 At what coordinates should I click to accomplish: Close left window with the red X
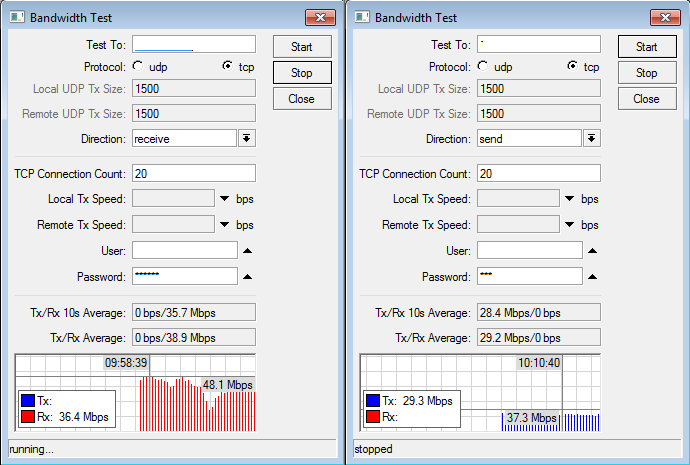(x=320, y=18)
